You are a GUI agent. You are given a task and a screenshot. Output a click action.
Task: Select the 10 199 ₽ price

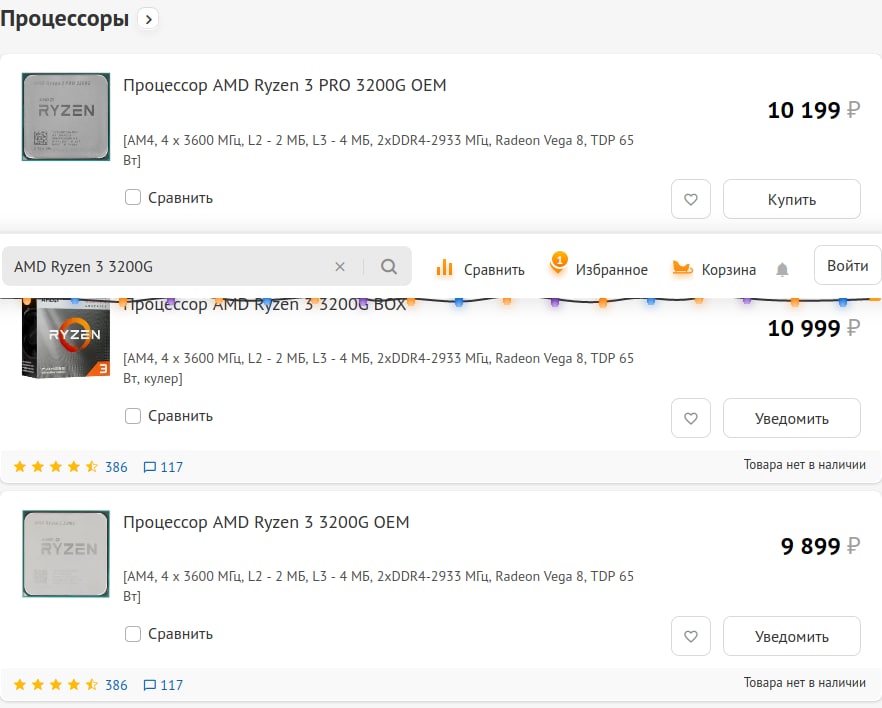(814, 110)
